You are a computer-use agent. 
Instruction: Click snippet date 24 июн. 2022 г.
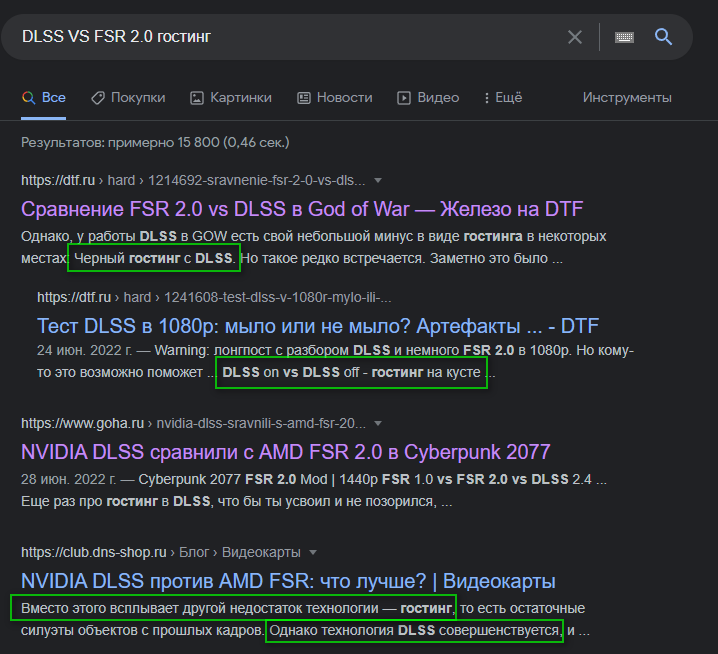(84, 350)
